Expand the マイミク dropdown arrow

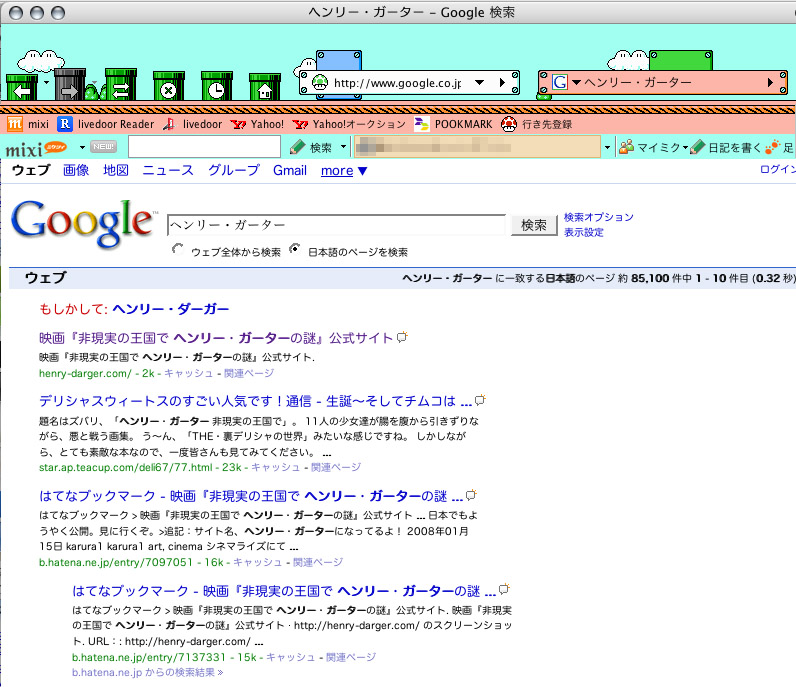click(685, 148)
